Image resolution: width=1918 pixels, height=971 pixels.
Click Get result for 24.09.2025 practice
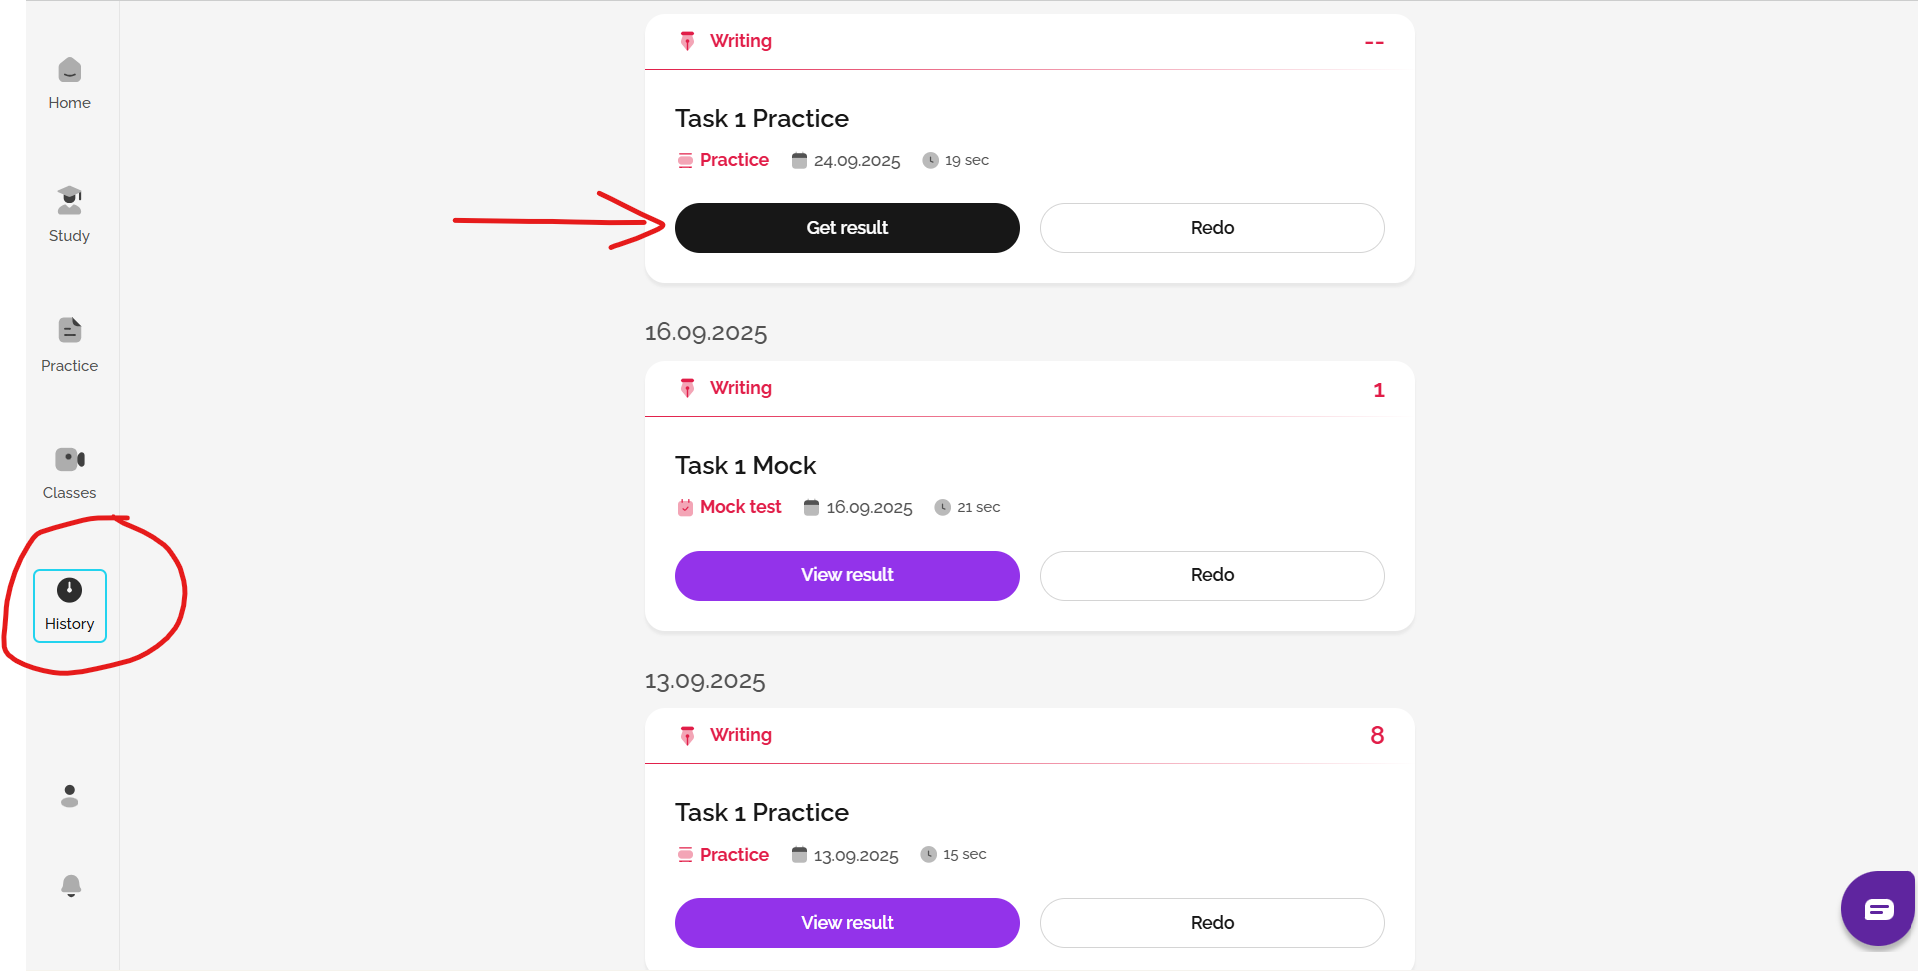[x=847, y=228]
